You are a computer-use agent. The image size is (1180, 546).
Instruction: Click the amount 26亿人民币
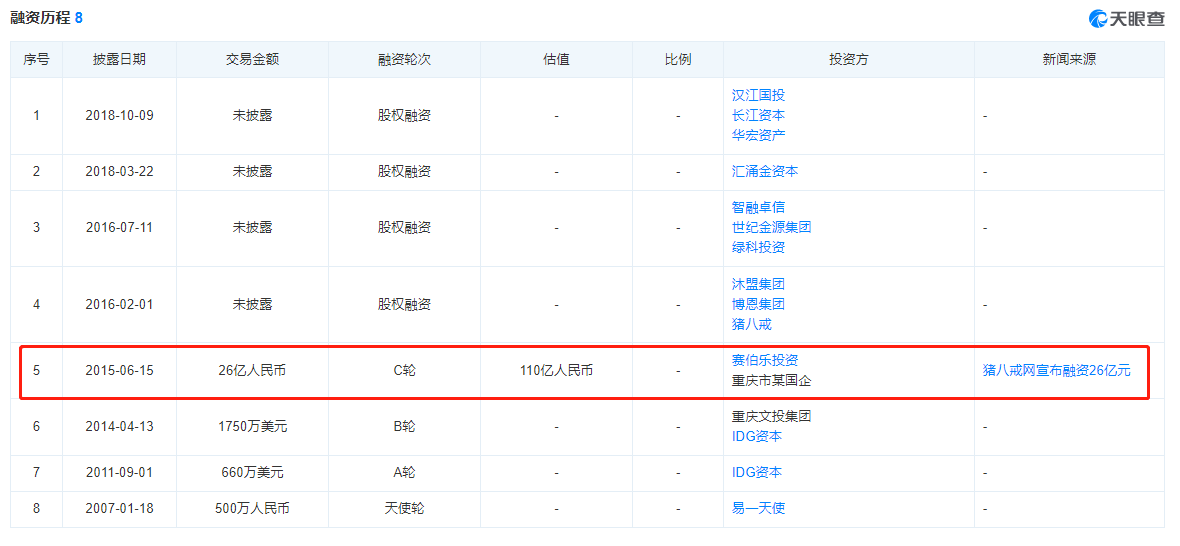coord(253,371)
